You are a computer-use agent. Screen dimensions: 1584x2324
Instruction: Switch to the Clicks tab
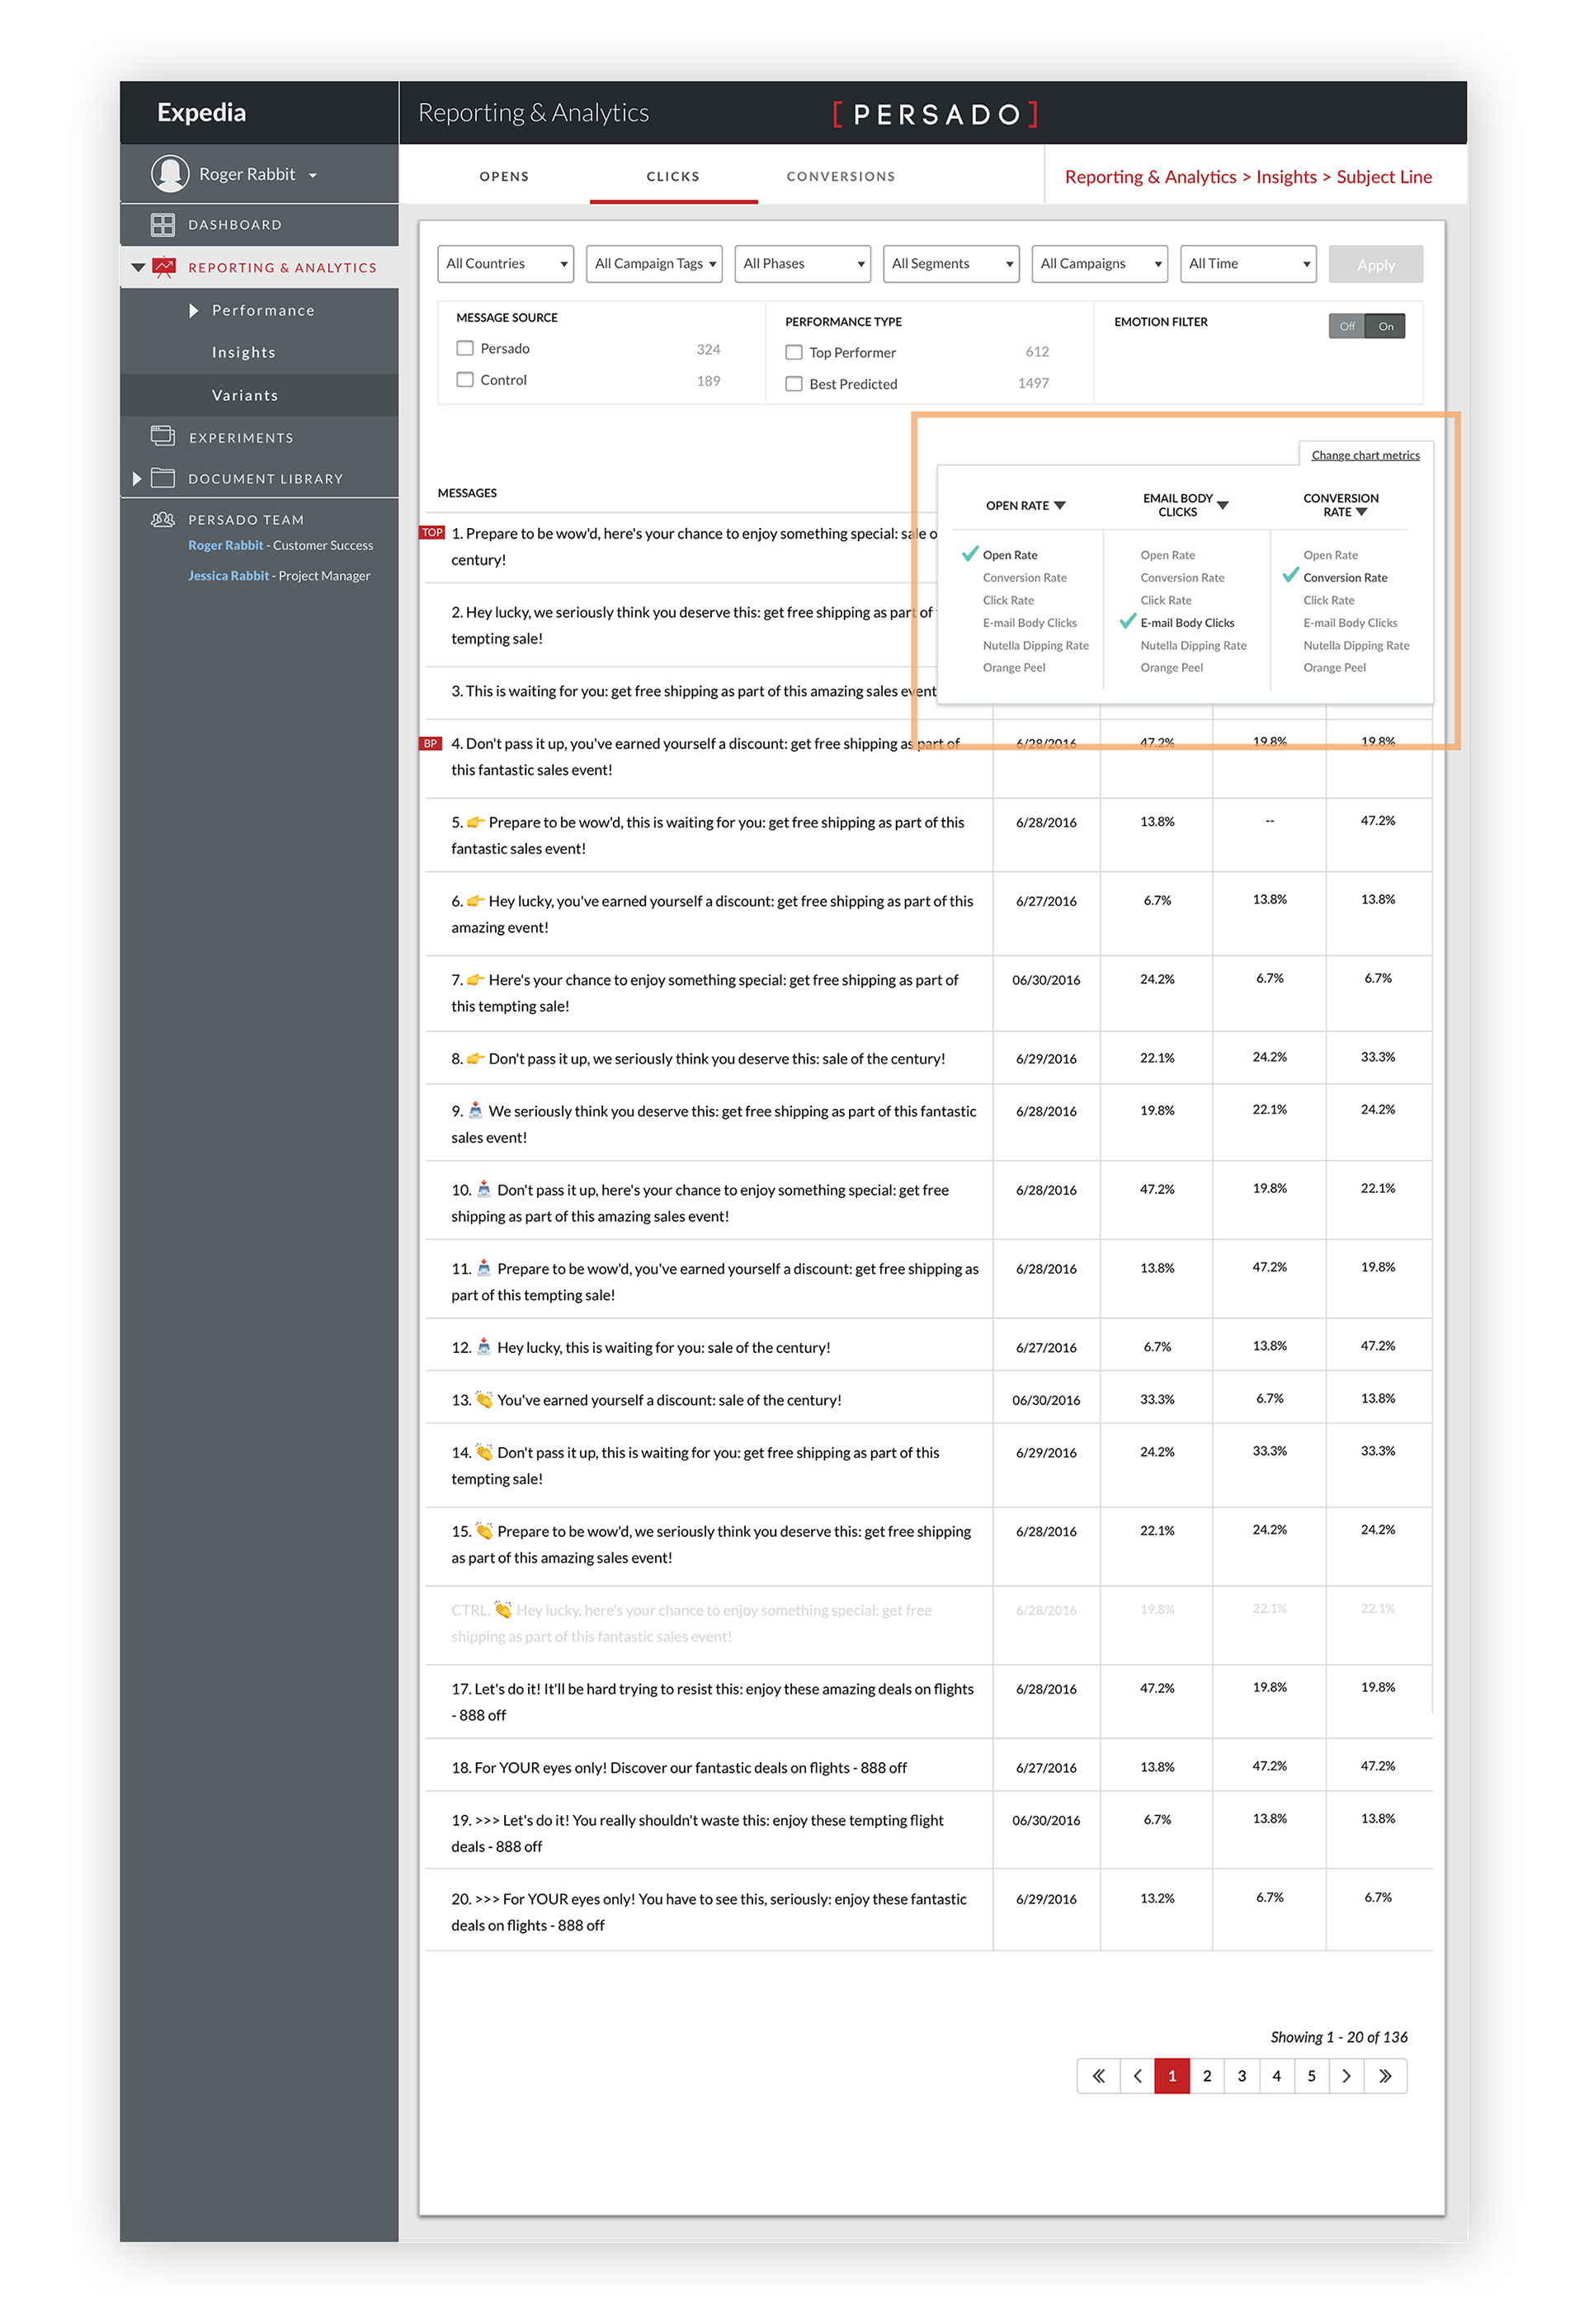(673, 176)
